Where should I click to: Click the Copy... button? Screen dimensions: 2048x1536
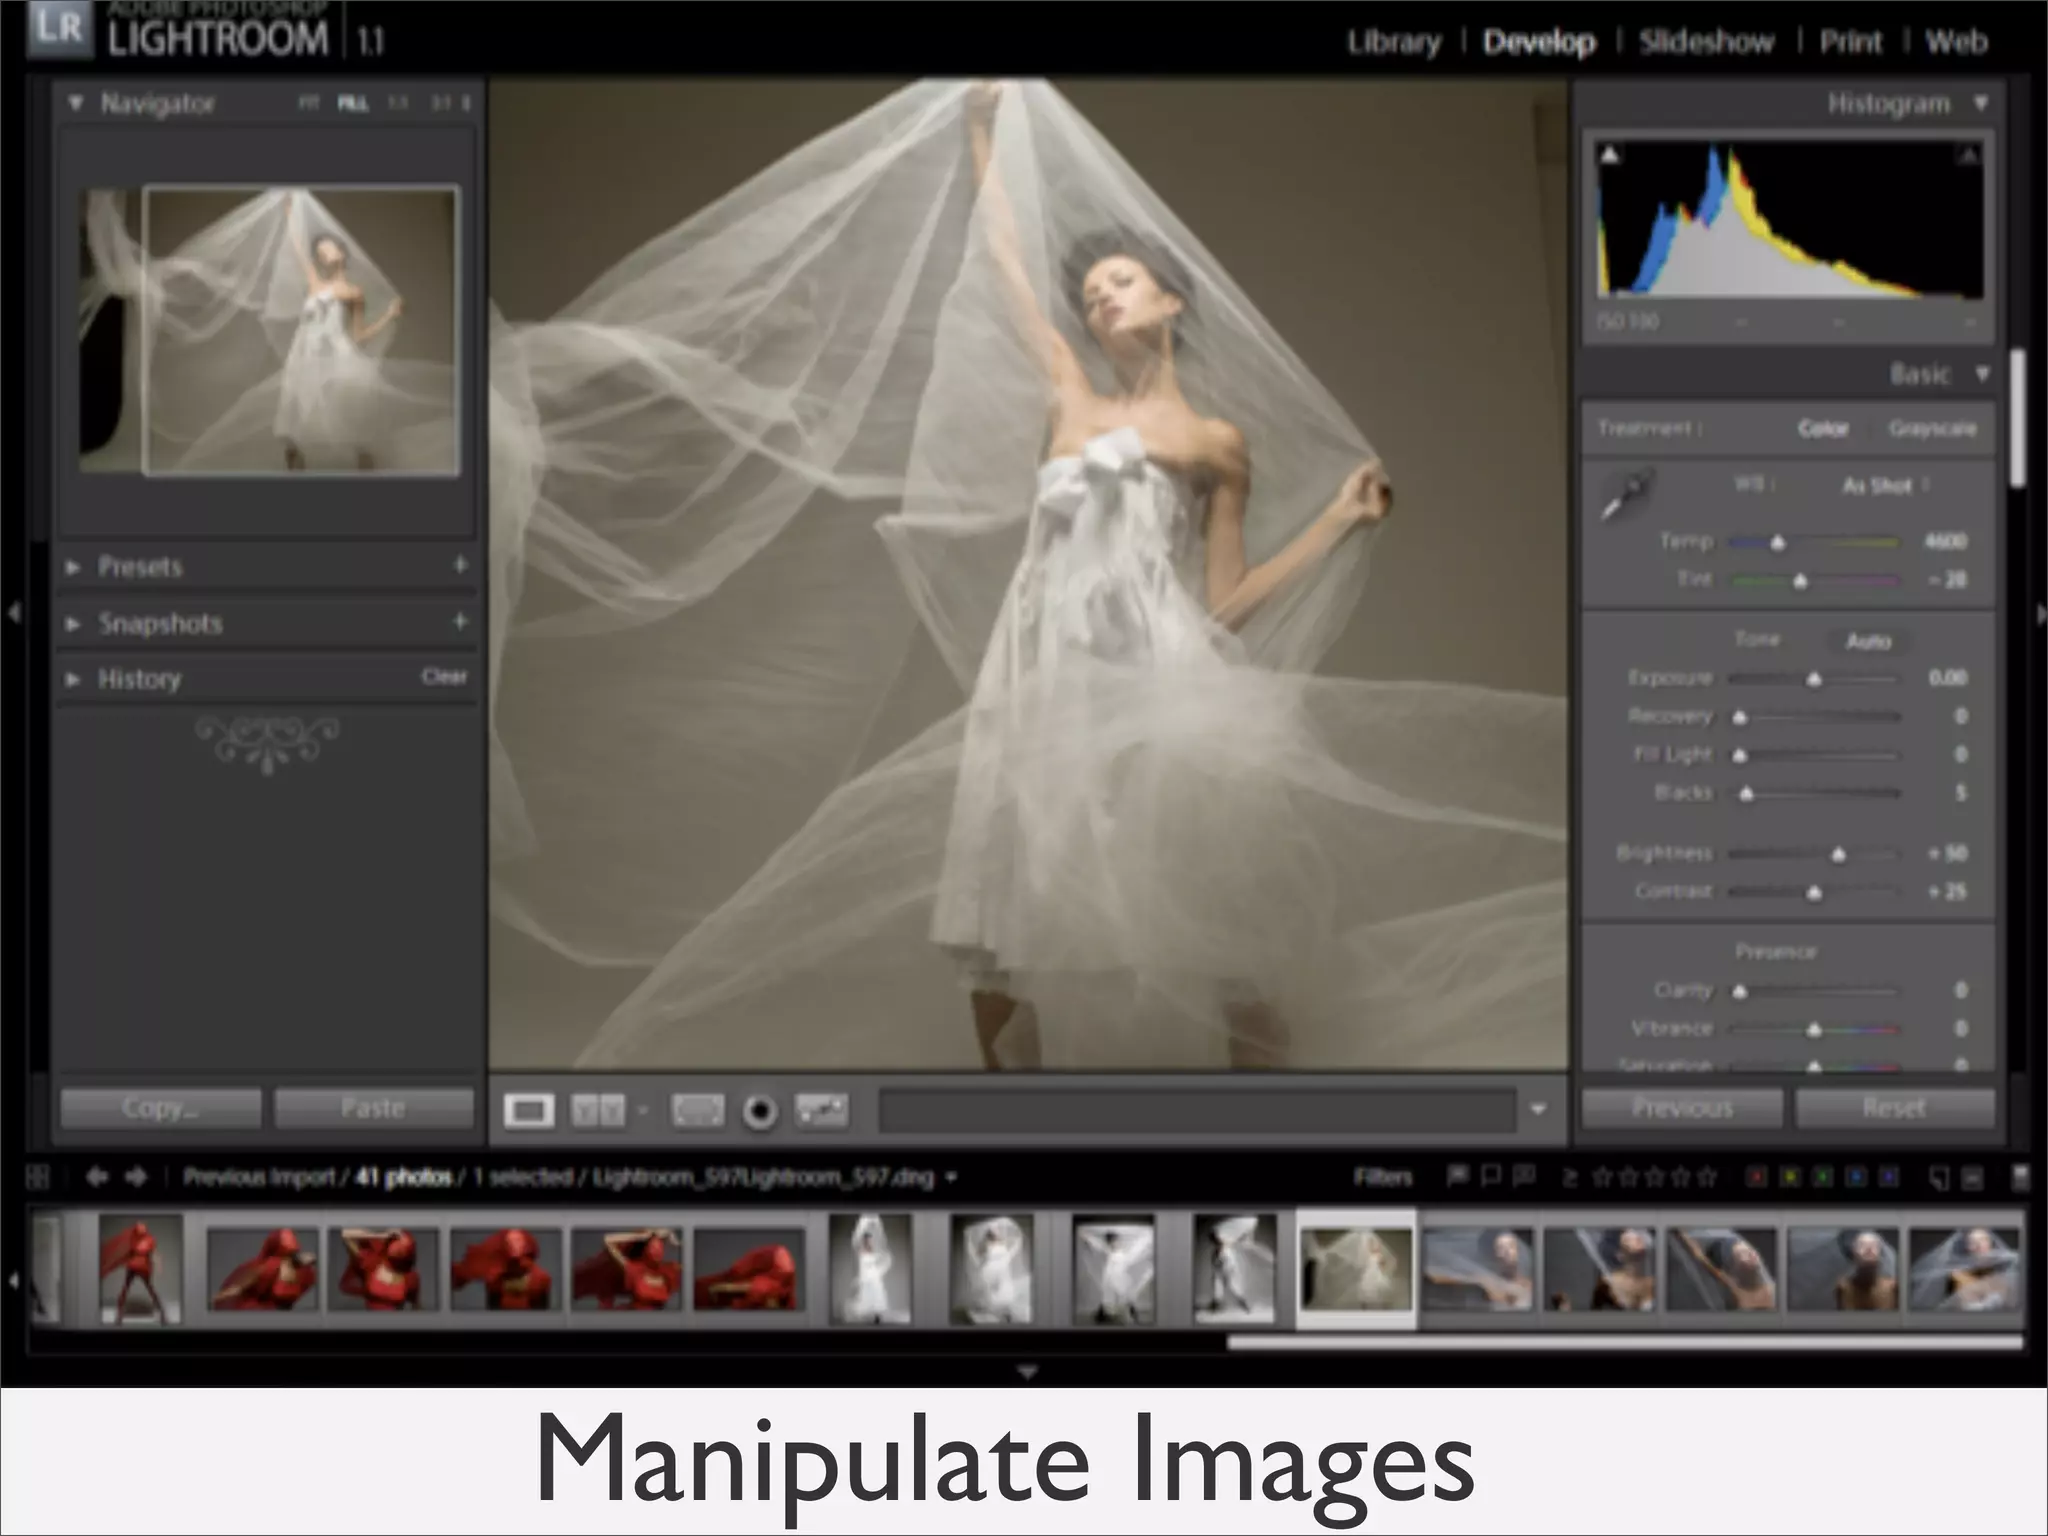(x=160, y=1108)
